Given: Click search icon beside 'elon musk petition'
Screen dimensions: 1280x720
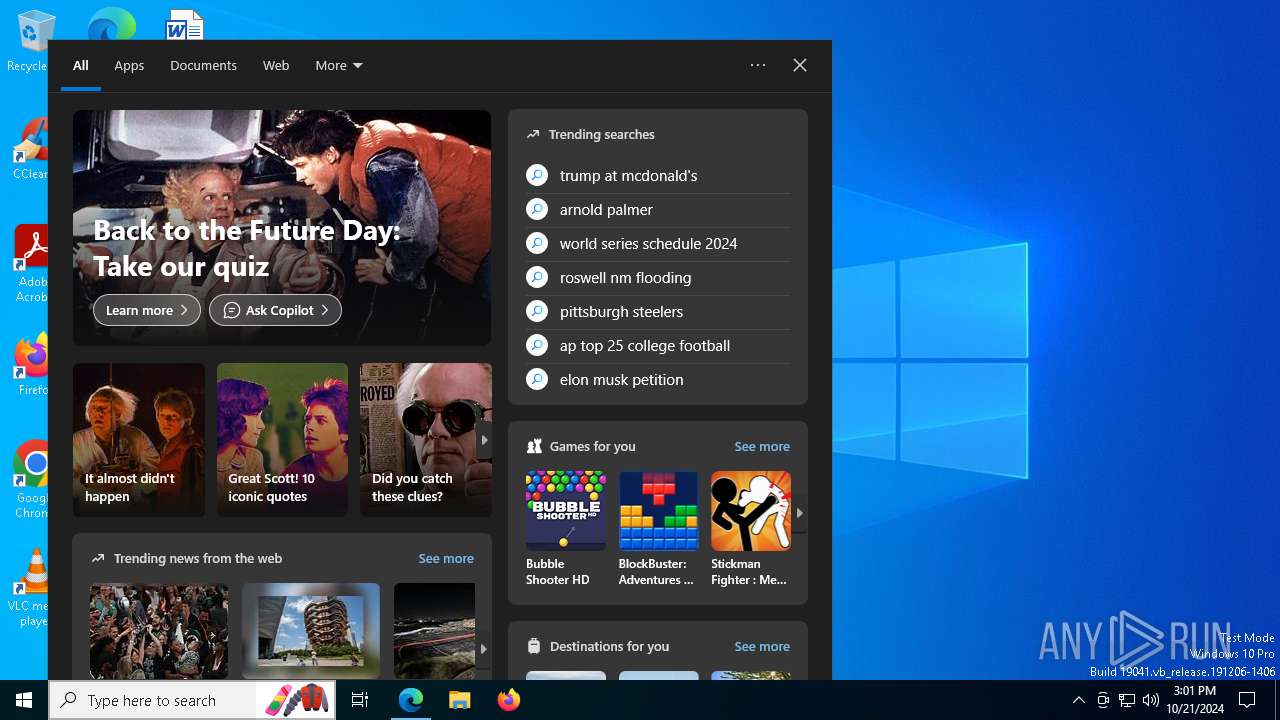Looking at the screenshot, I should (537, 379).
